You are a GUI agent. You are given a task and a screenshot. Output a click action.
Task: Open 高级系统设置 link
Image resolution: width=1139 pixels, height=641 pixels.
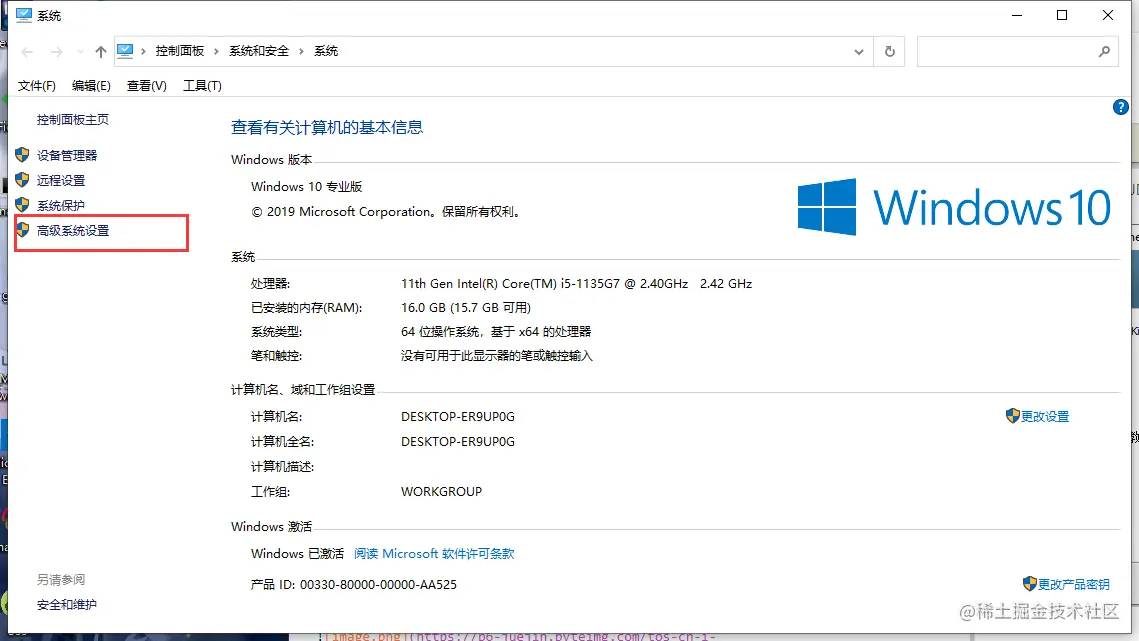(73, 230)
